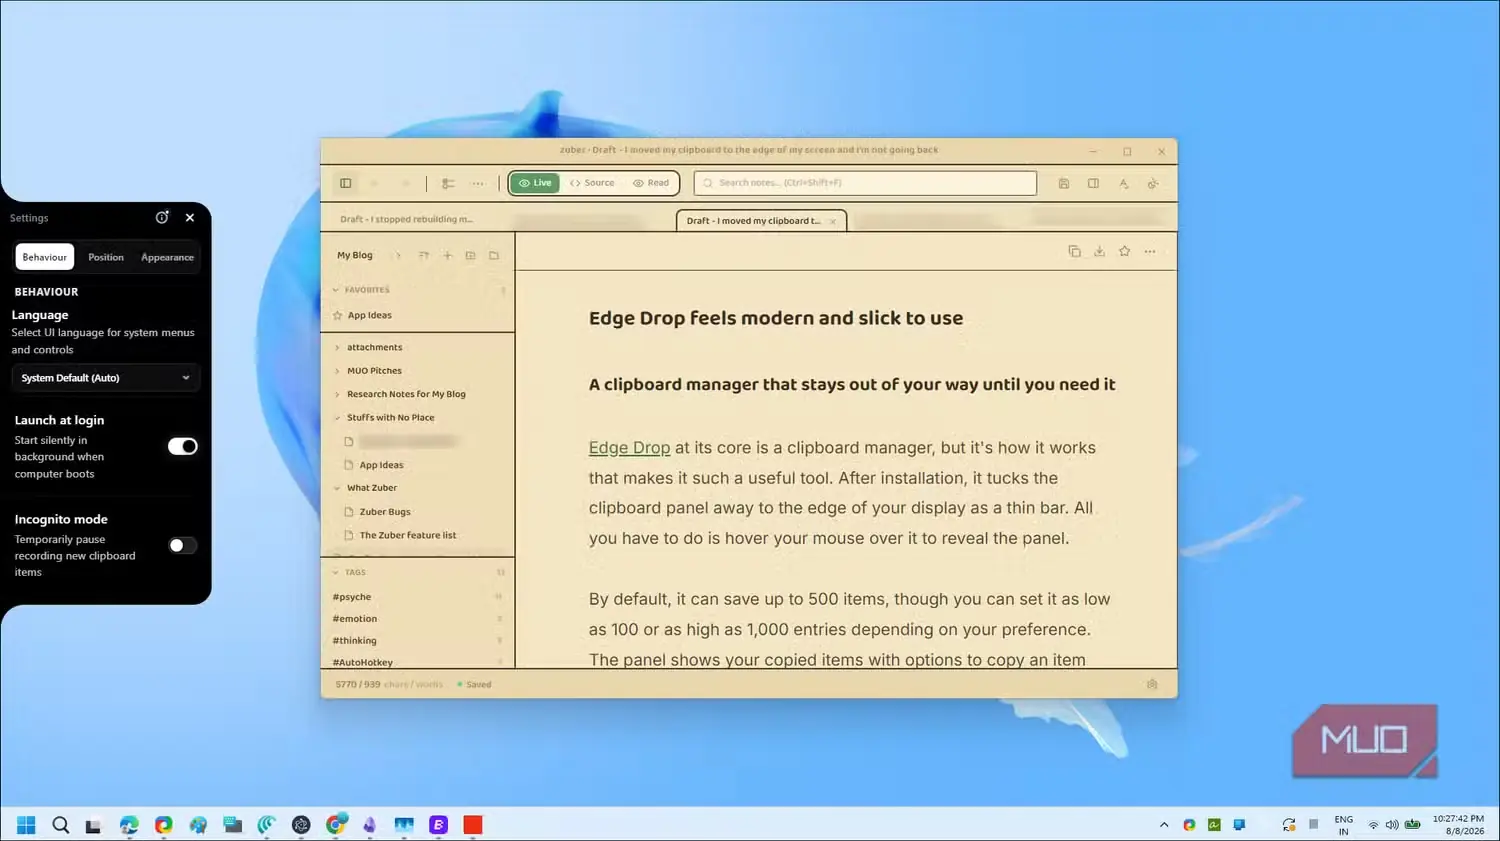Open The Zuber feature list note
This screenshot has width=1500, height=841.
pyautogui.click(x=408, y=535)
